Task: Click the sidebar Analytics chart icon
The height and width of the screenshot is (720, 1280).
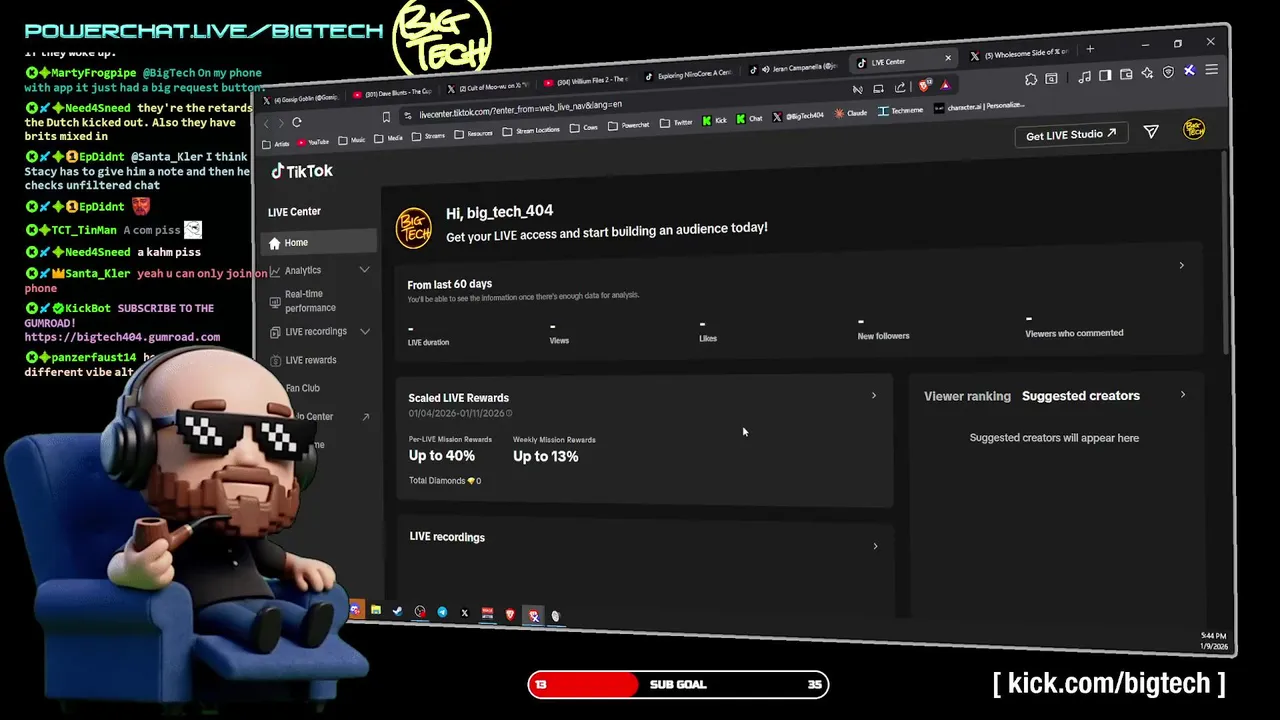Action: 275,270
